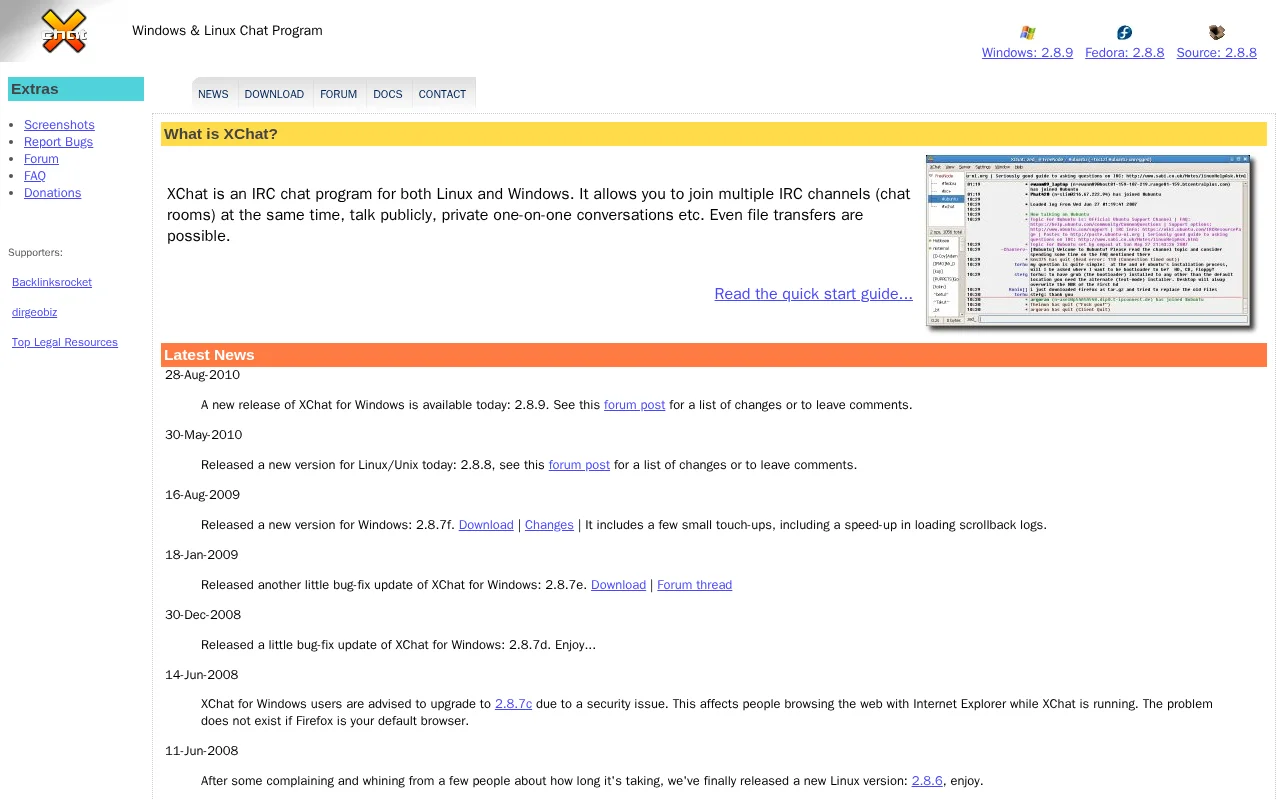Click the Supporters: label
This screenshot has height=800, width=1280.
click(35, 252)
